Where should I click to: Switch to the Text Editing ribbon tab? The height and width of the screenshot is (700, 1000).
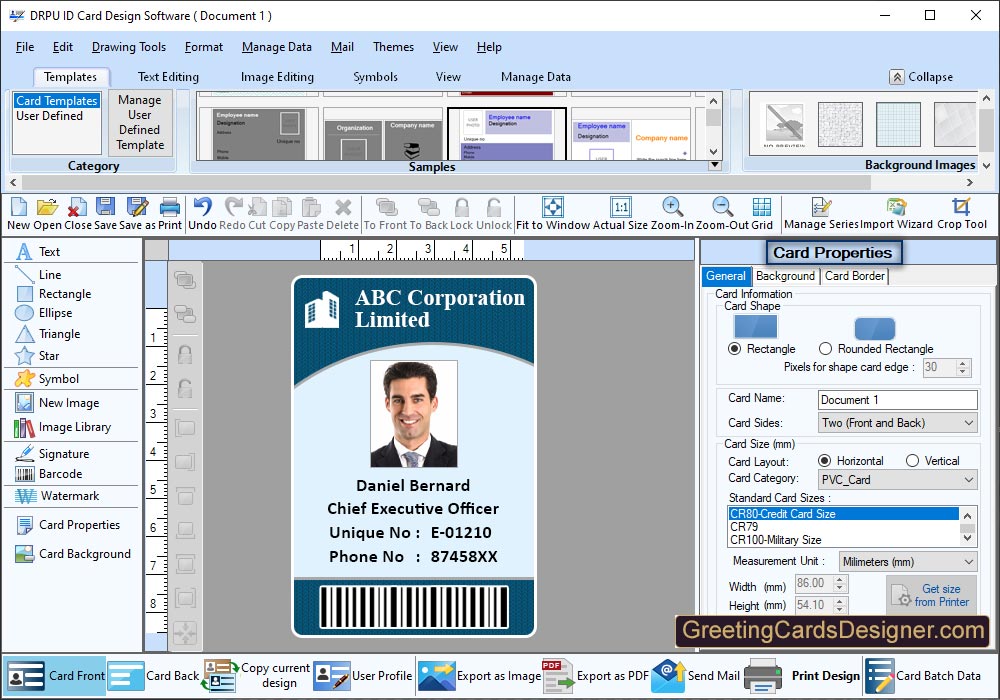(168, 77)
